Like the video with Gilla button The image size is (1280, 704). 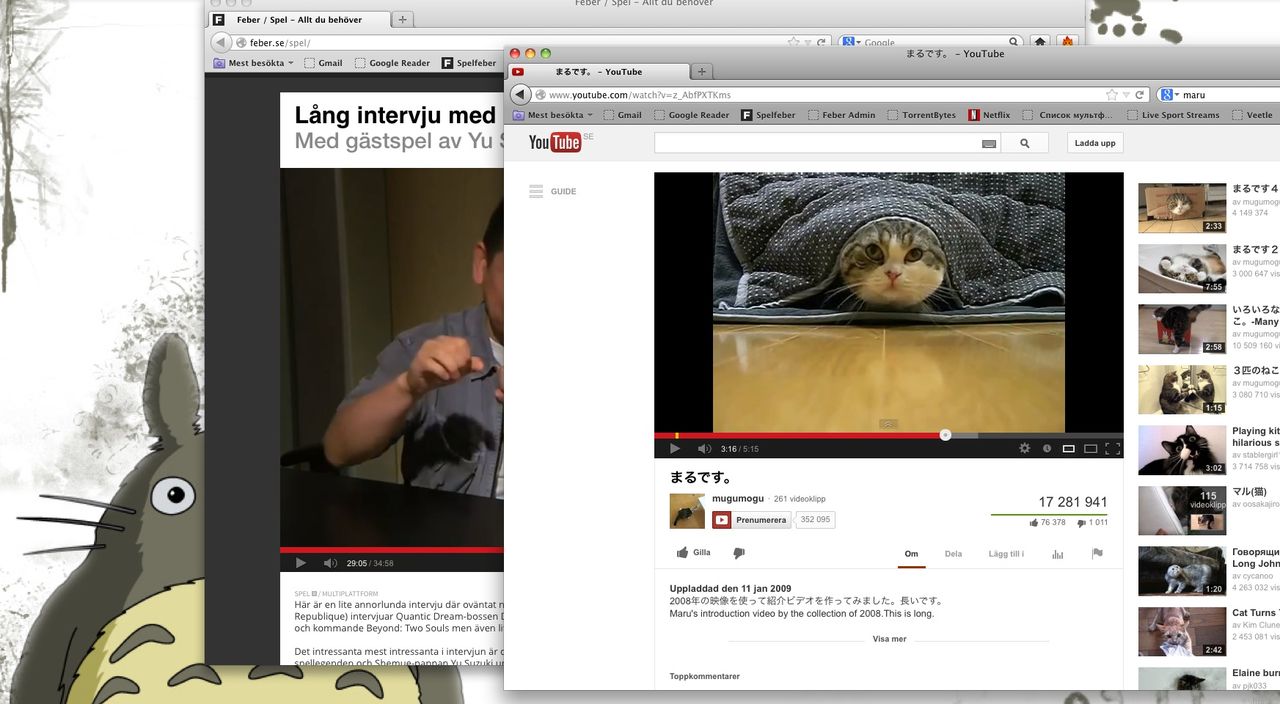(693, 553)
